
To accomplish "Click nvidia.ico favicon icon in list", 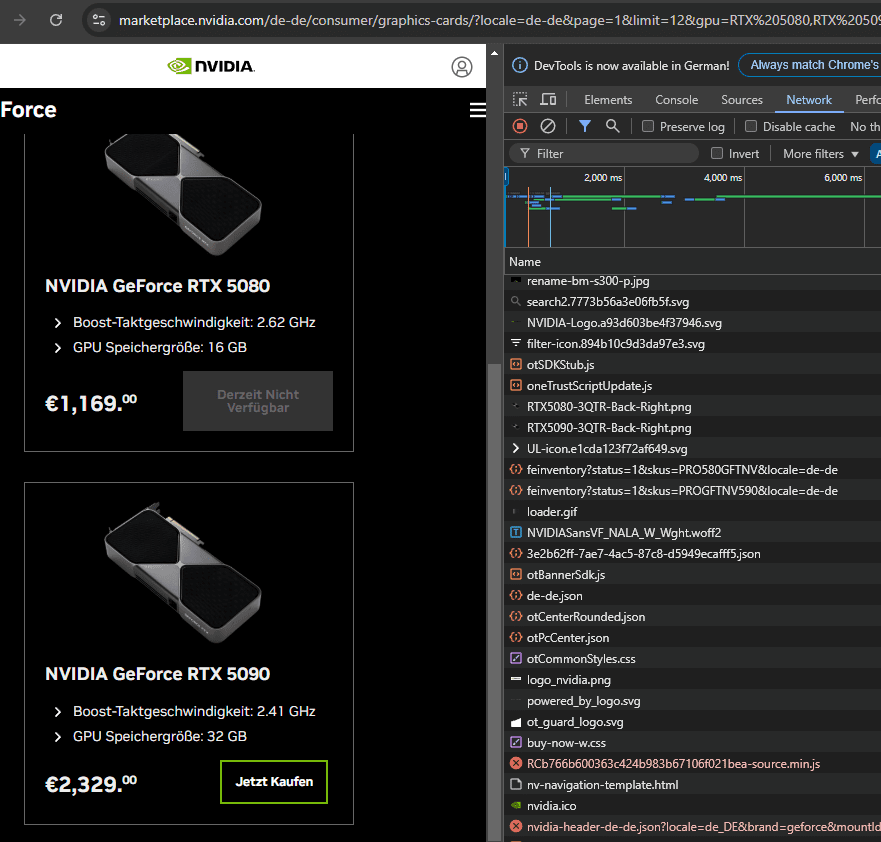I will [x=516, y=805].
